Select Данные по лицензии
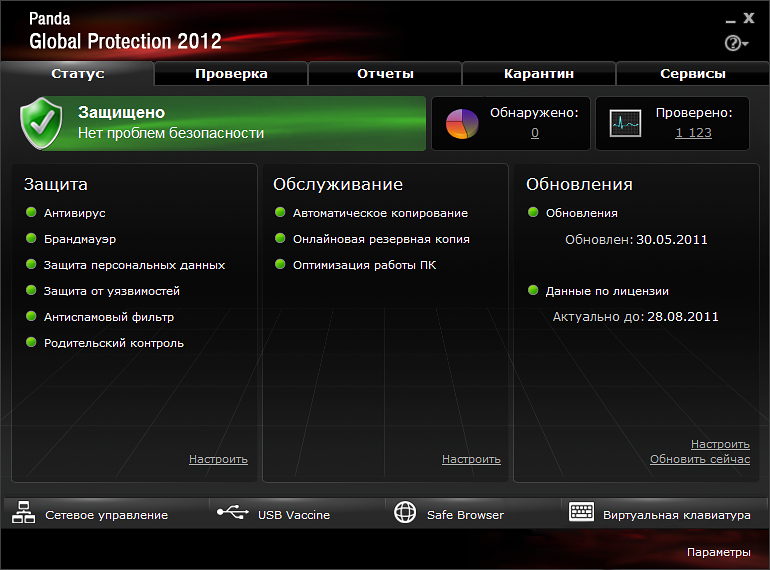770x570 pixels. click(x=607, y=291)
